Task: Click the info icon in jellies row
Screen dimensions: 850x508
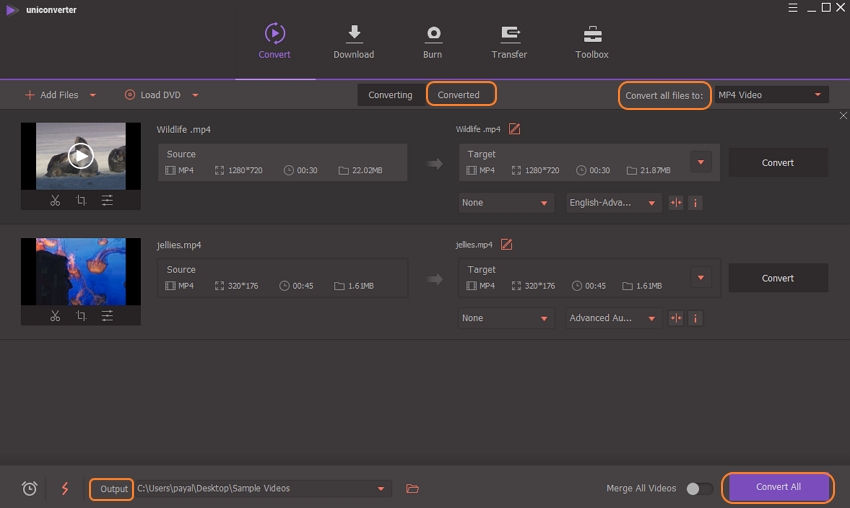Action: [x=695, y=318]
